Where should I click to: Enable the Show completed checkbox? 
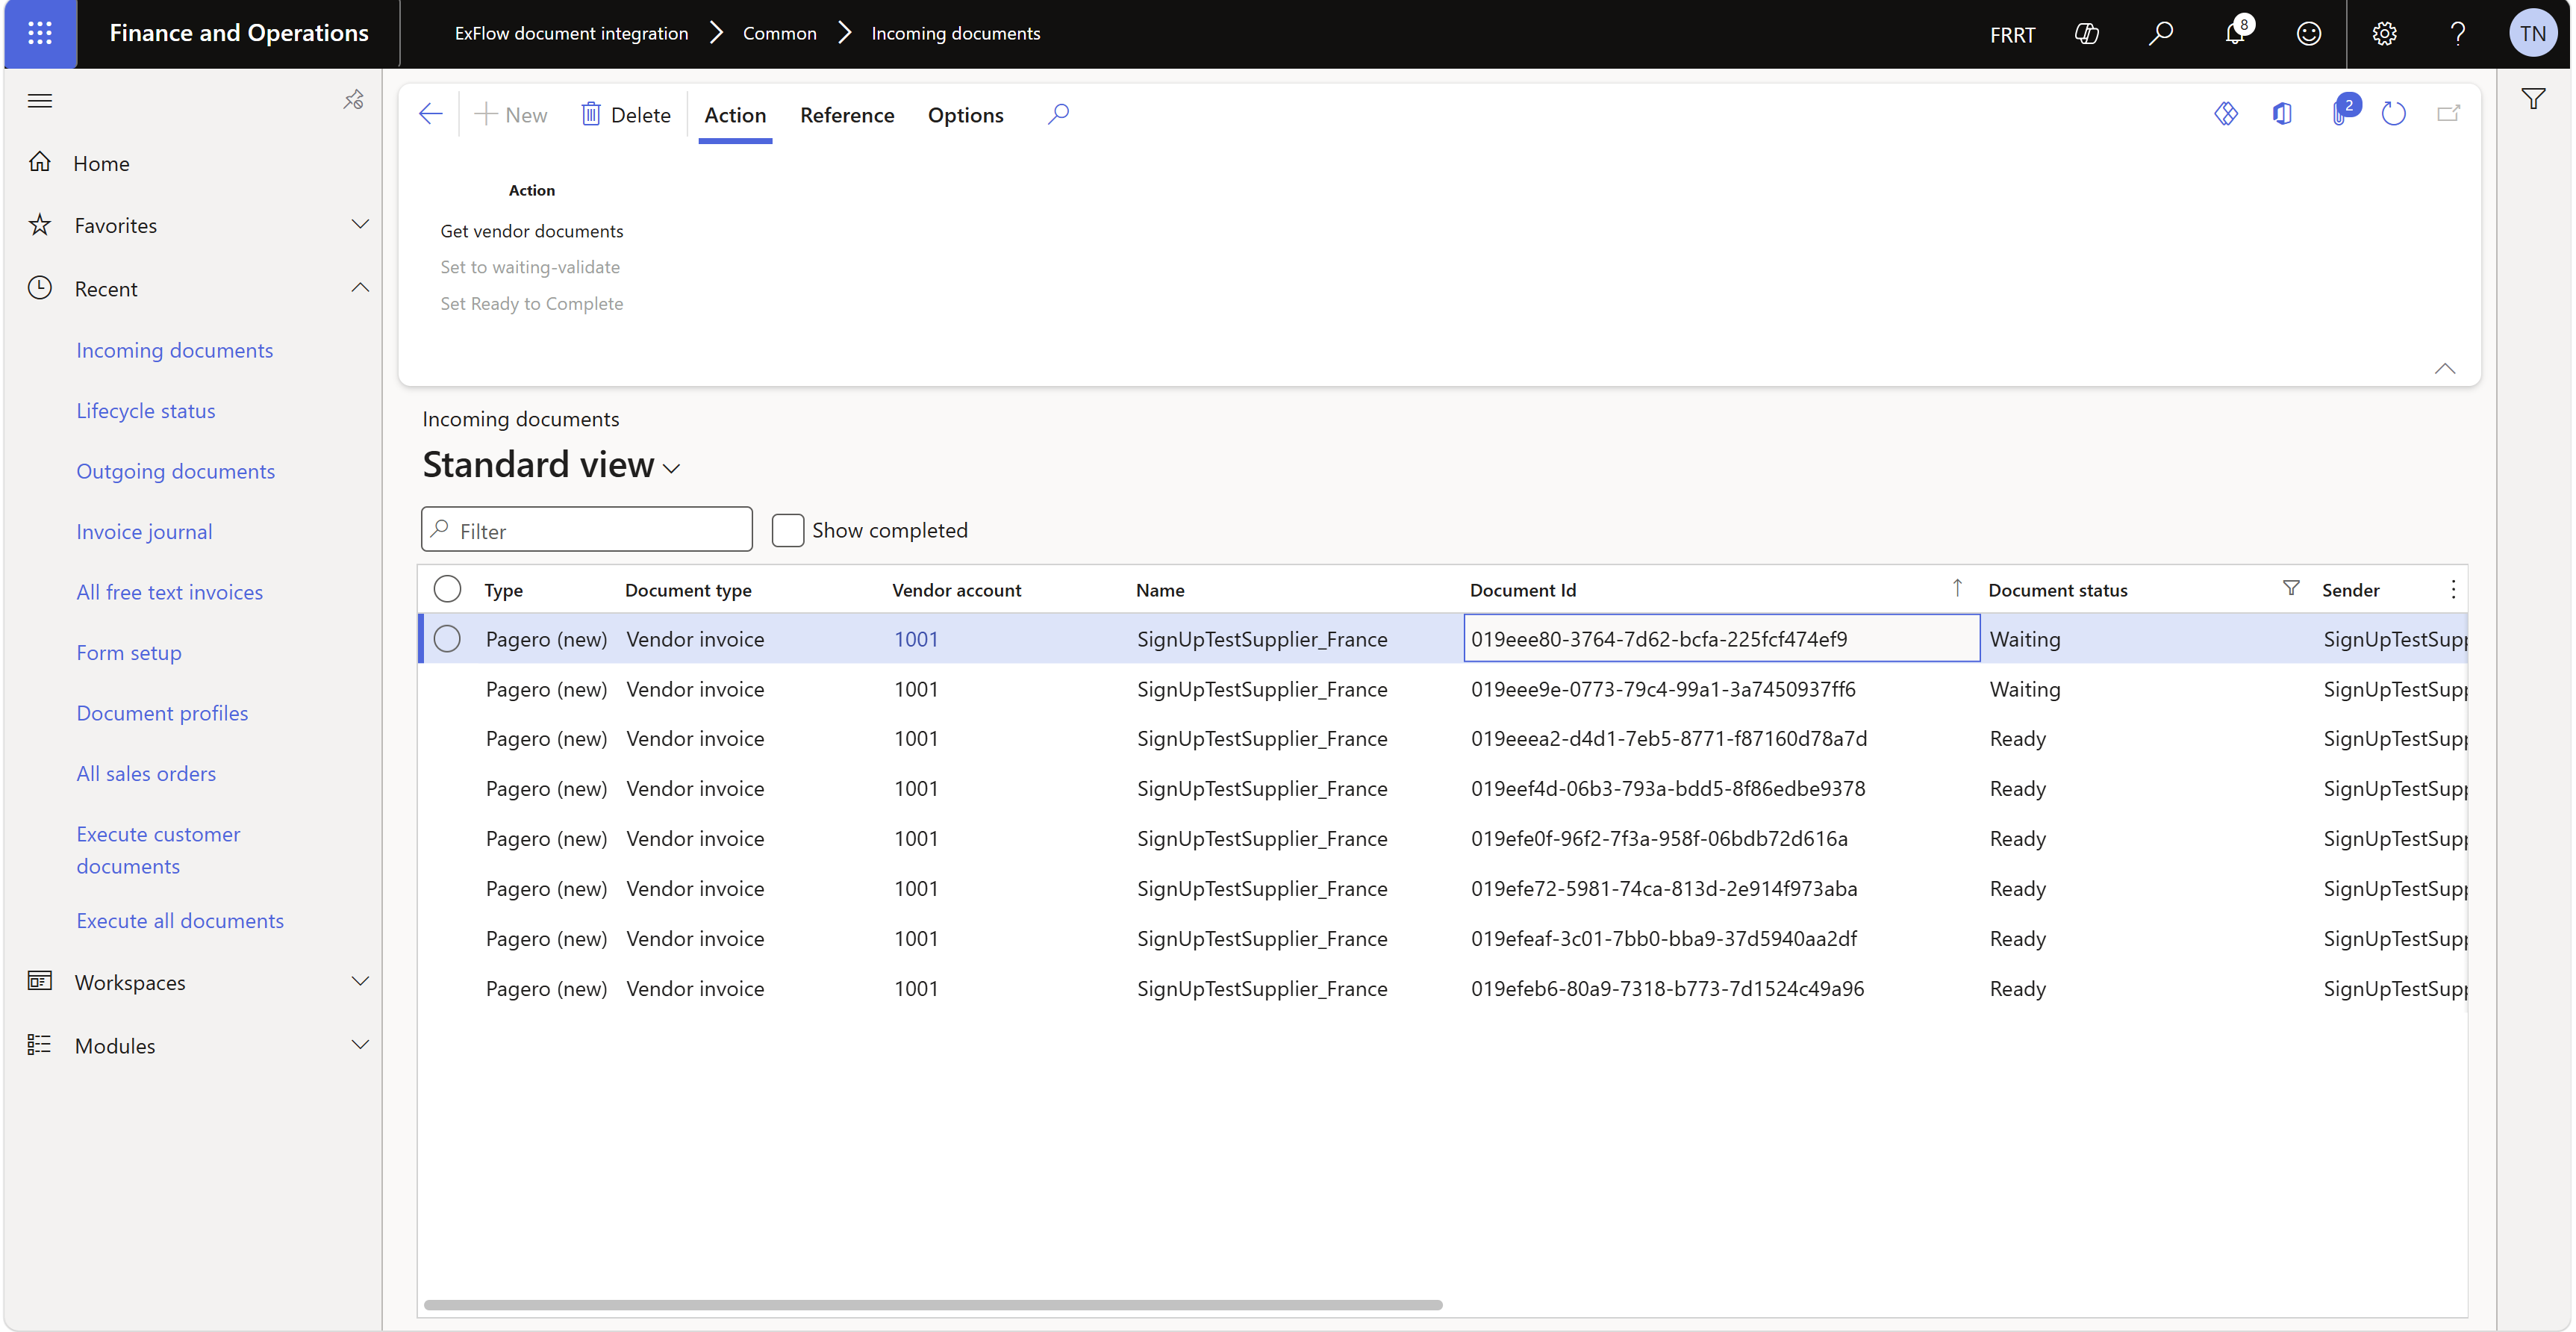[788, 530]
